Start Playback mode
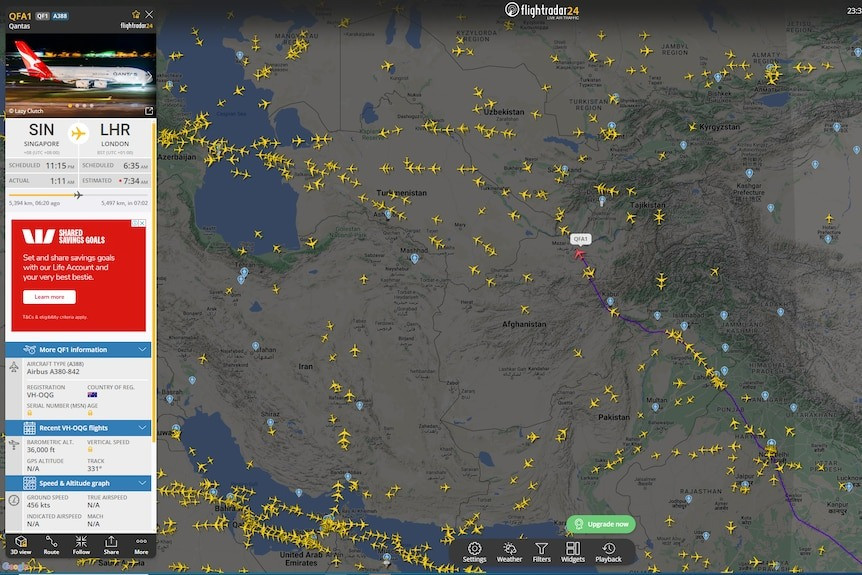862x575 pixels. 608,552
